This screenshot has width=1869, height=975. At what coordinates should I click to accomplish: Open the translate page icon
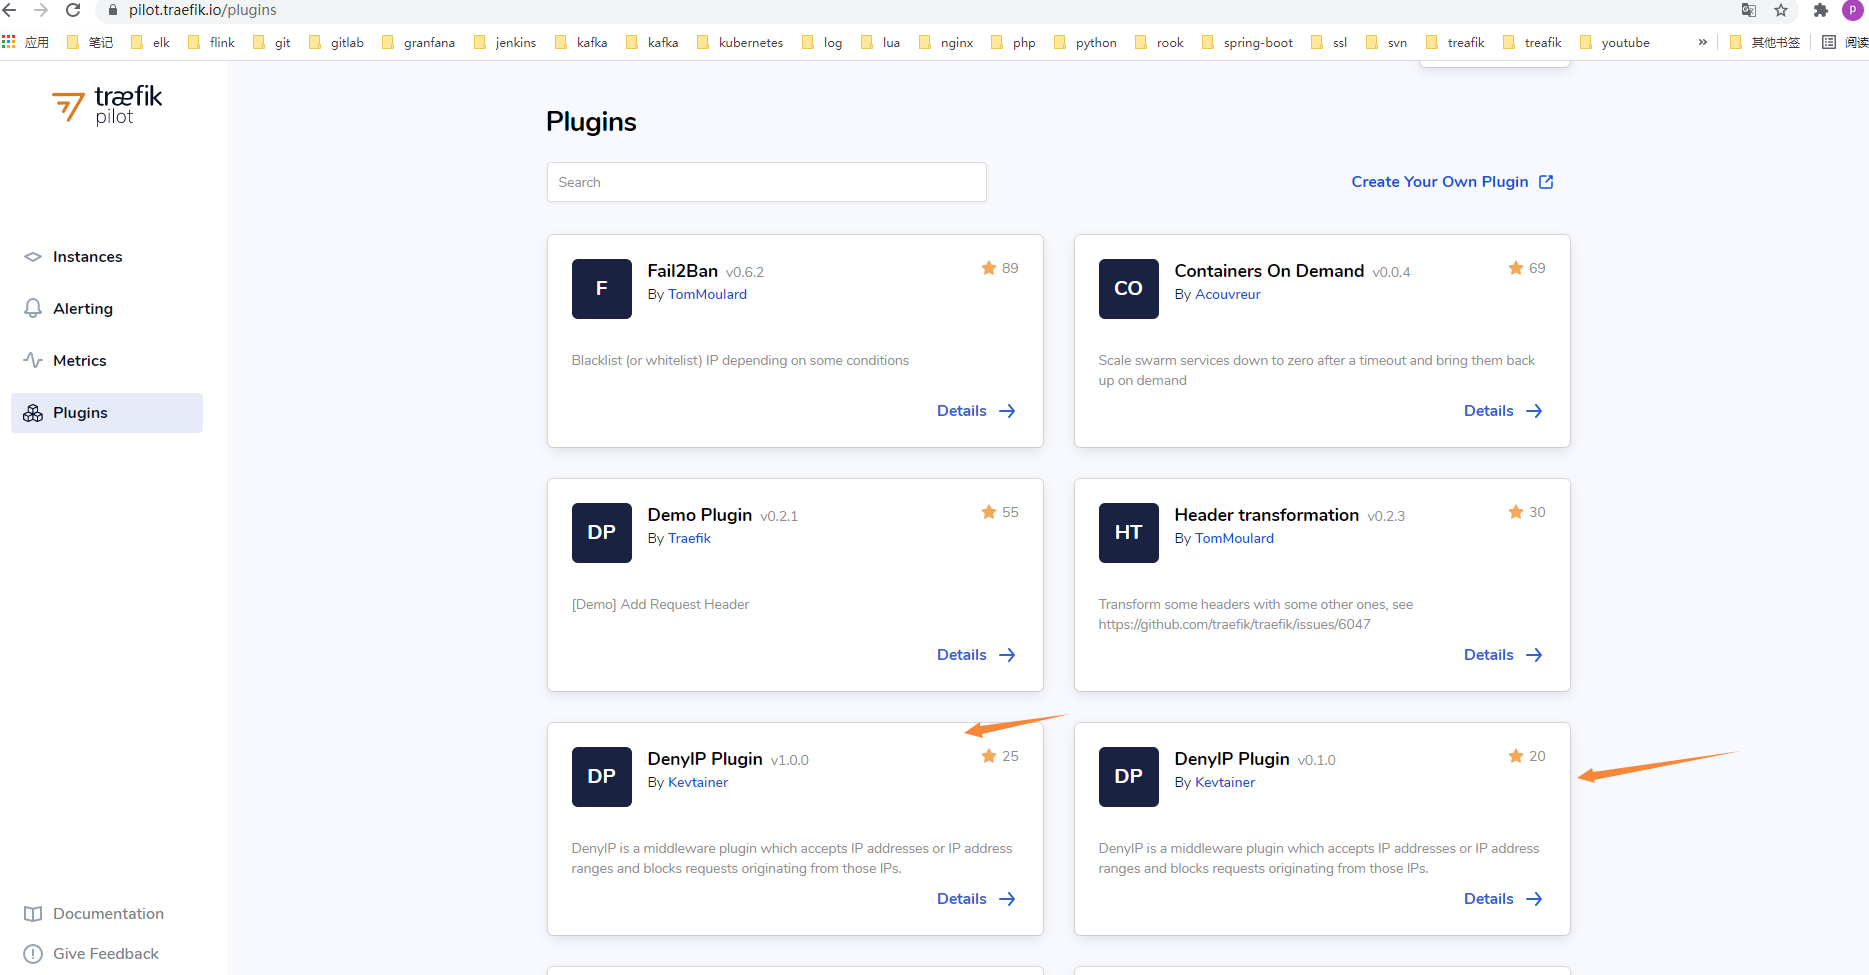[x=1749, y=10]
